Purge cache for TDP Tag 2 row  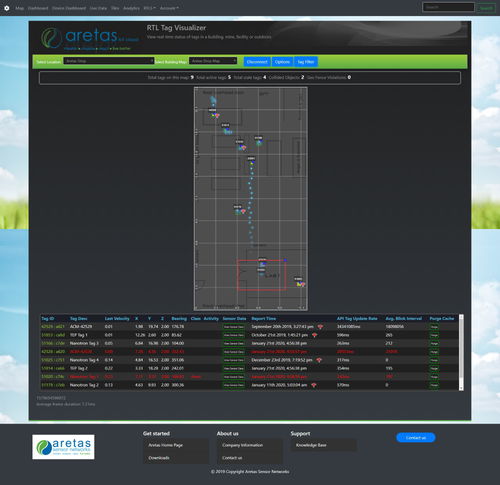click(x=434, y=368)
